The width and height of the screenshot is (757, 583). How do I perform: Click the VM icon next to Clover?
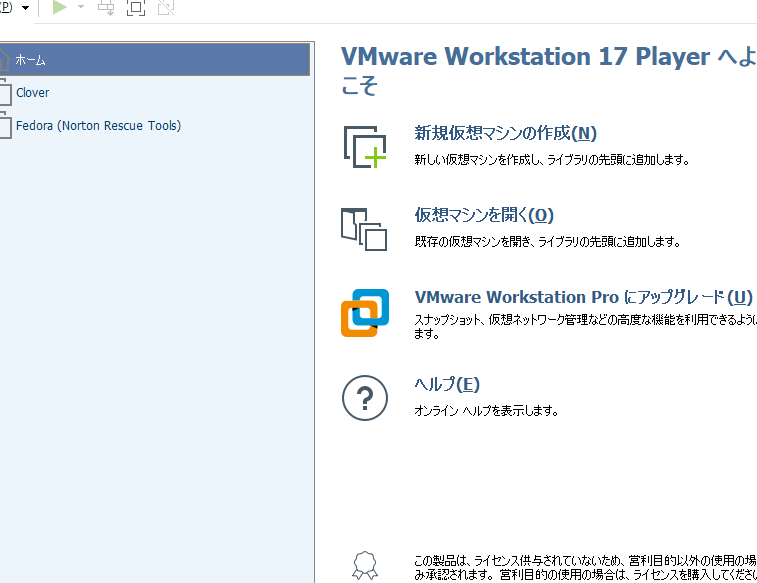pos(5,92)
